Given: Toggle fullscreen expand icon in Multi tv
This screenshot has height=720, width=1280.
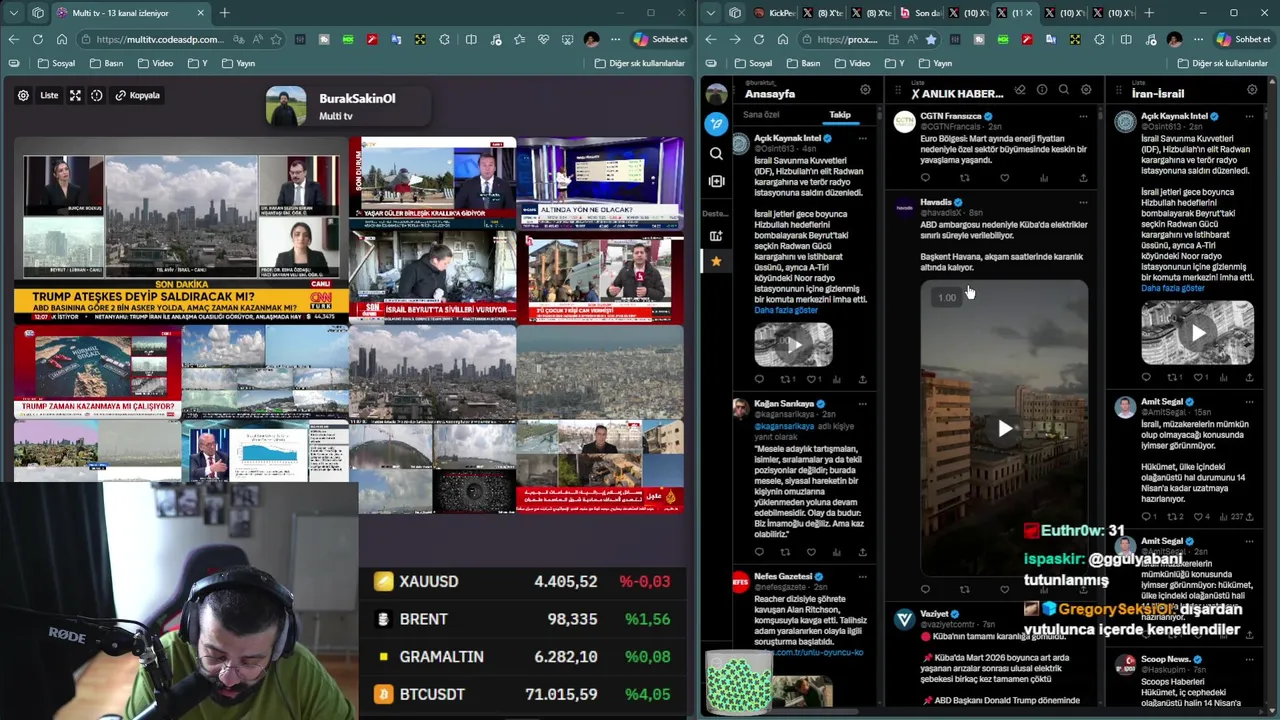Looking at the screenshot, I should (x=75, y=95).
